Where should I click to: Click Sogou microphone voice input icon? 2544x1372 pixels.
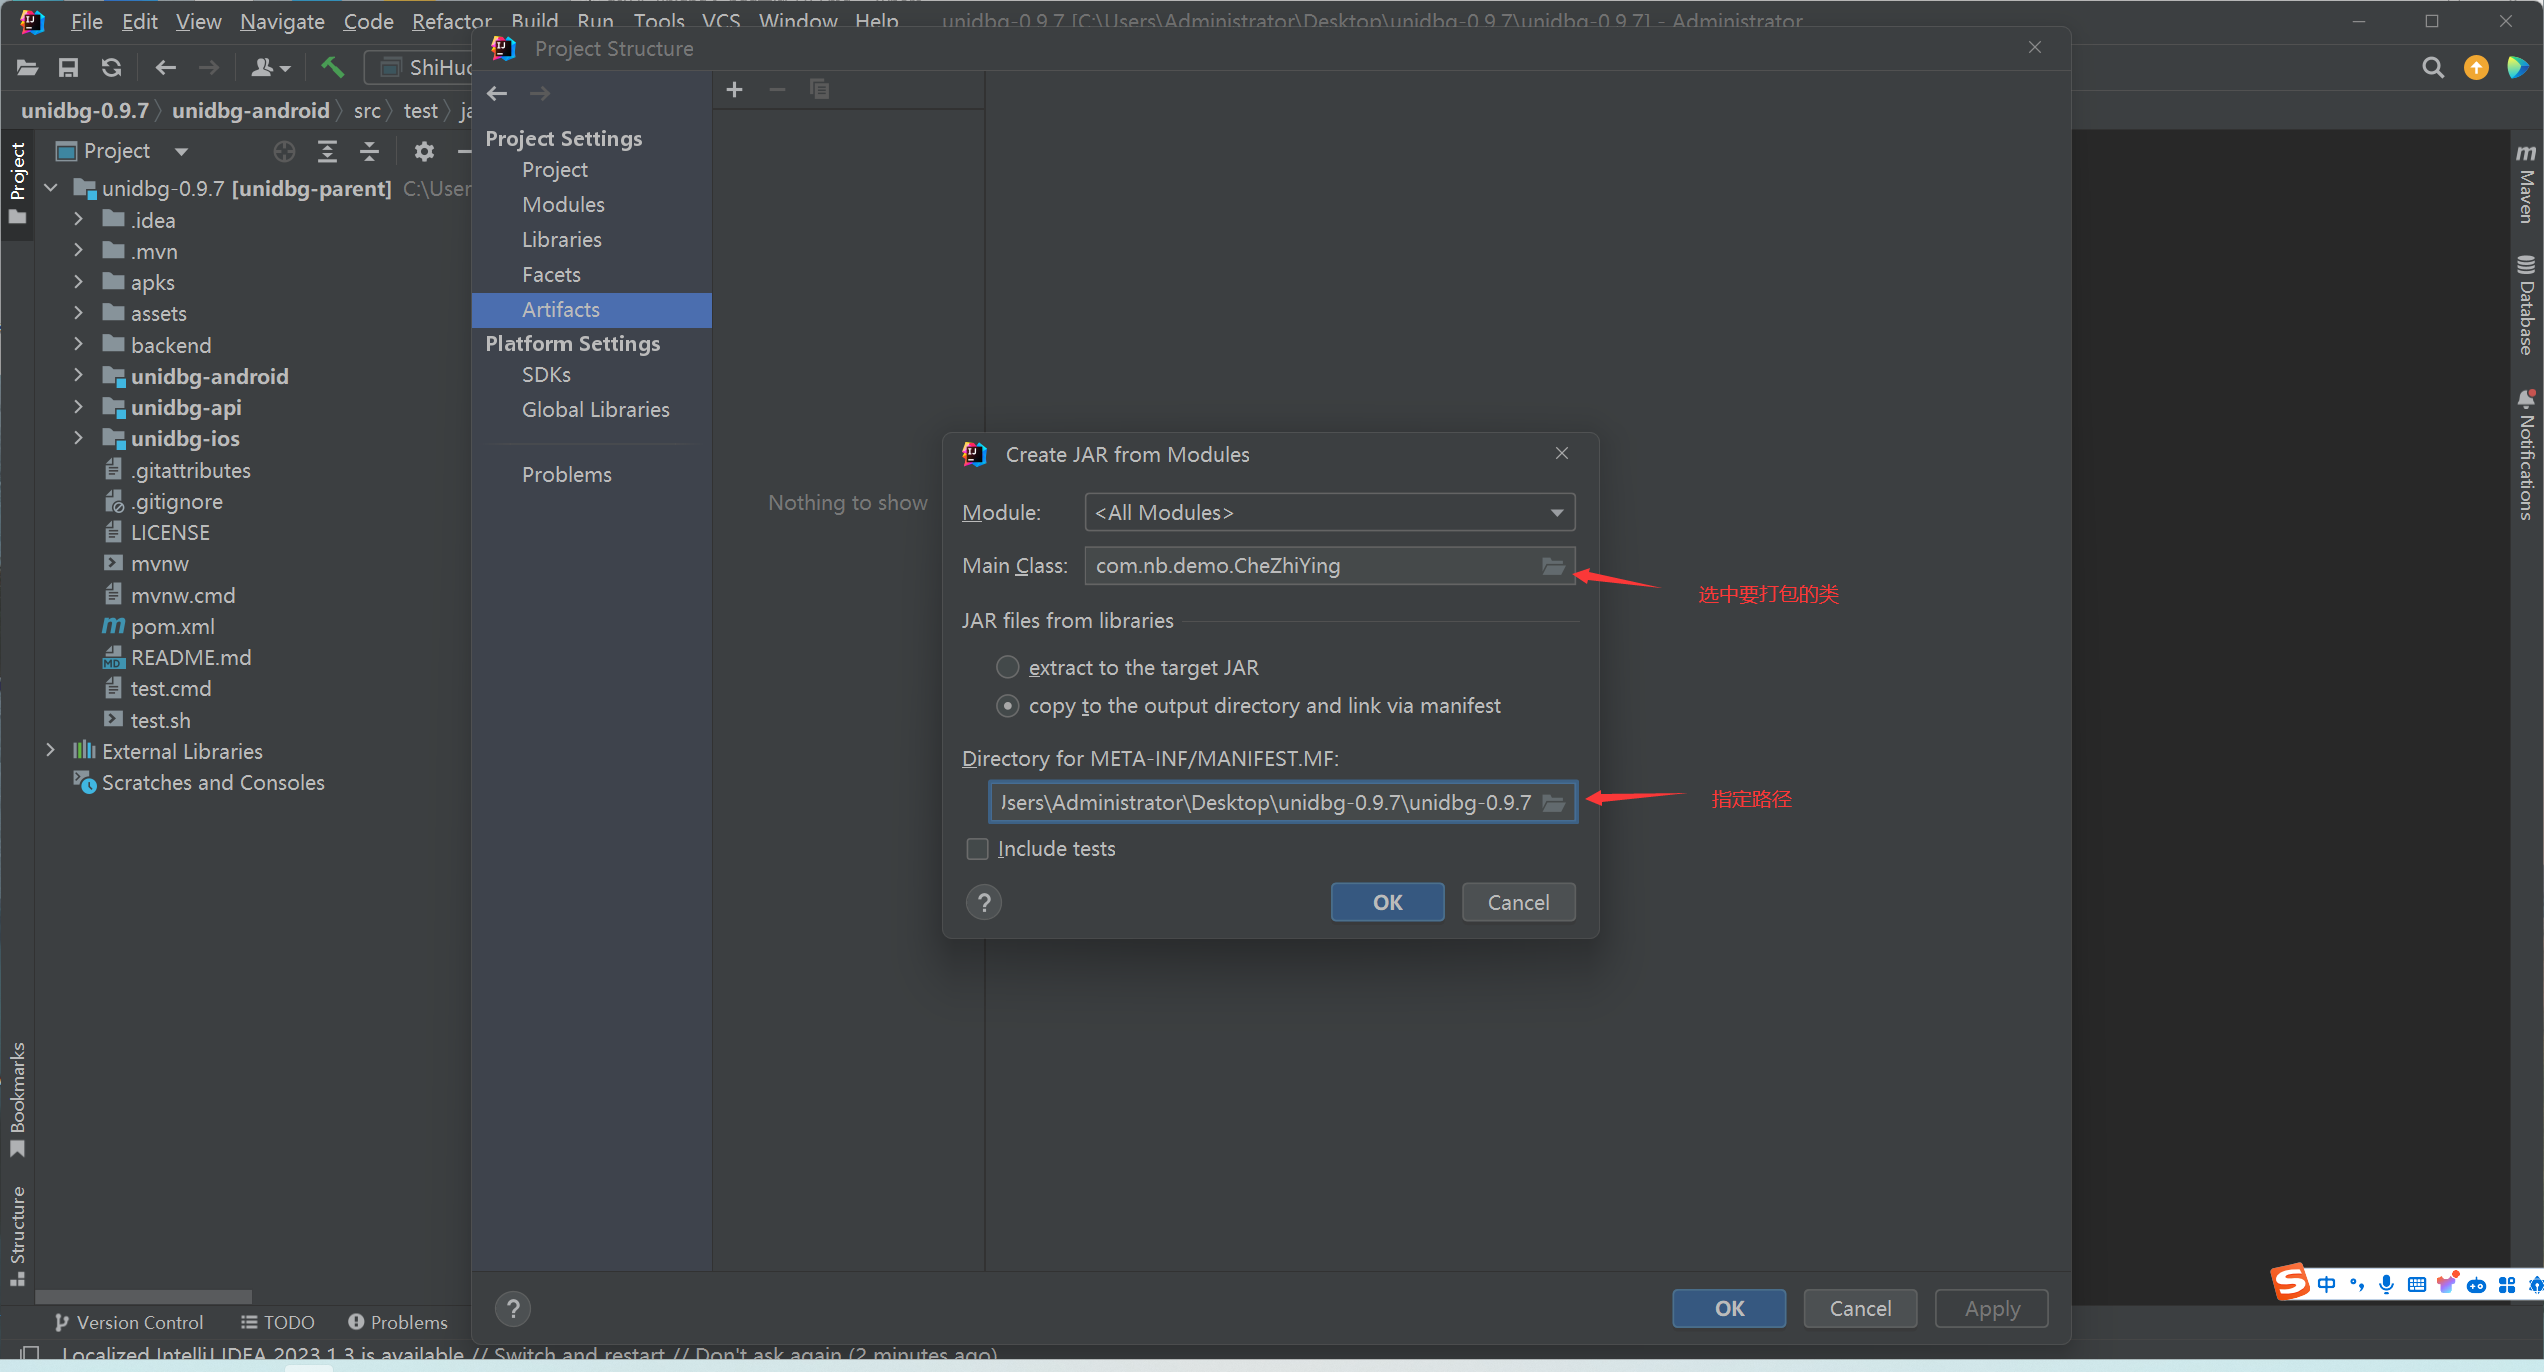click(2386, 1285)
